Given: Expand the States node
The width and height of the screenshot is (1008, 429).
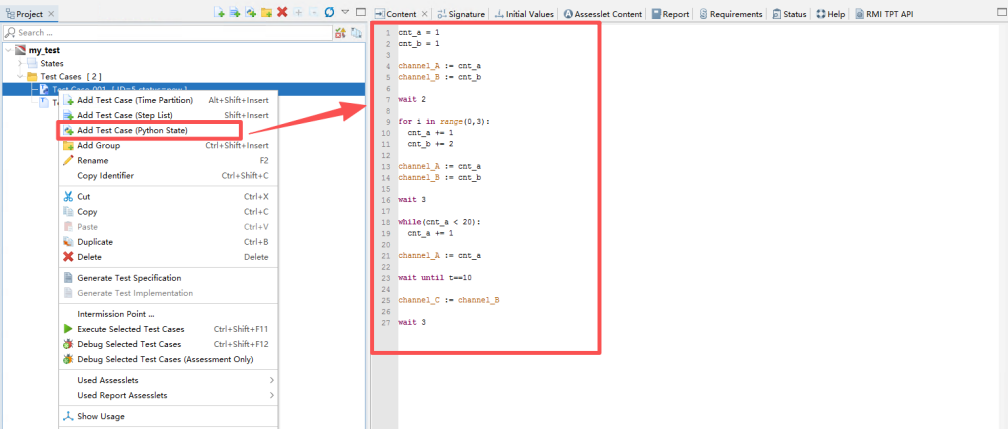Looking at the screenshot, I should click(x=20, y=64).
